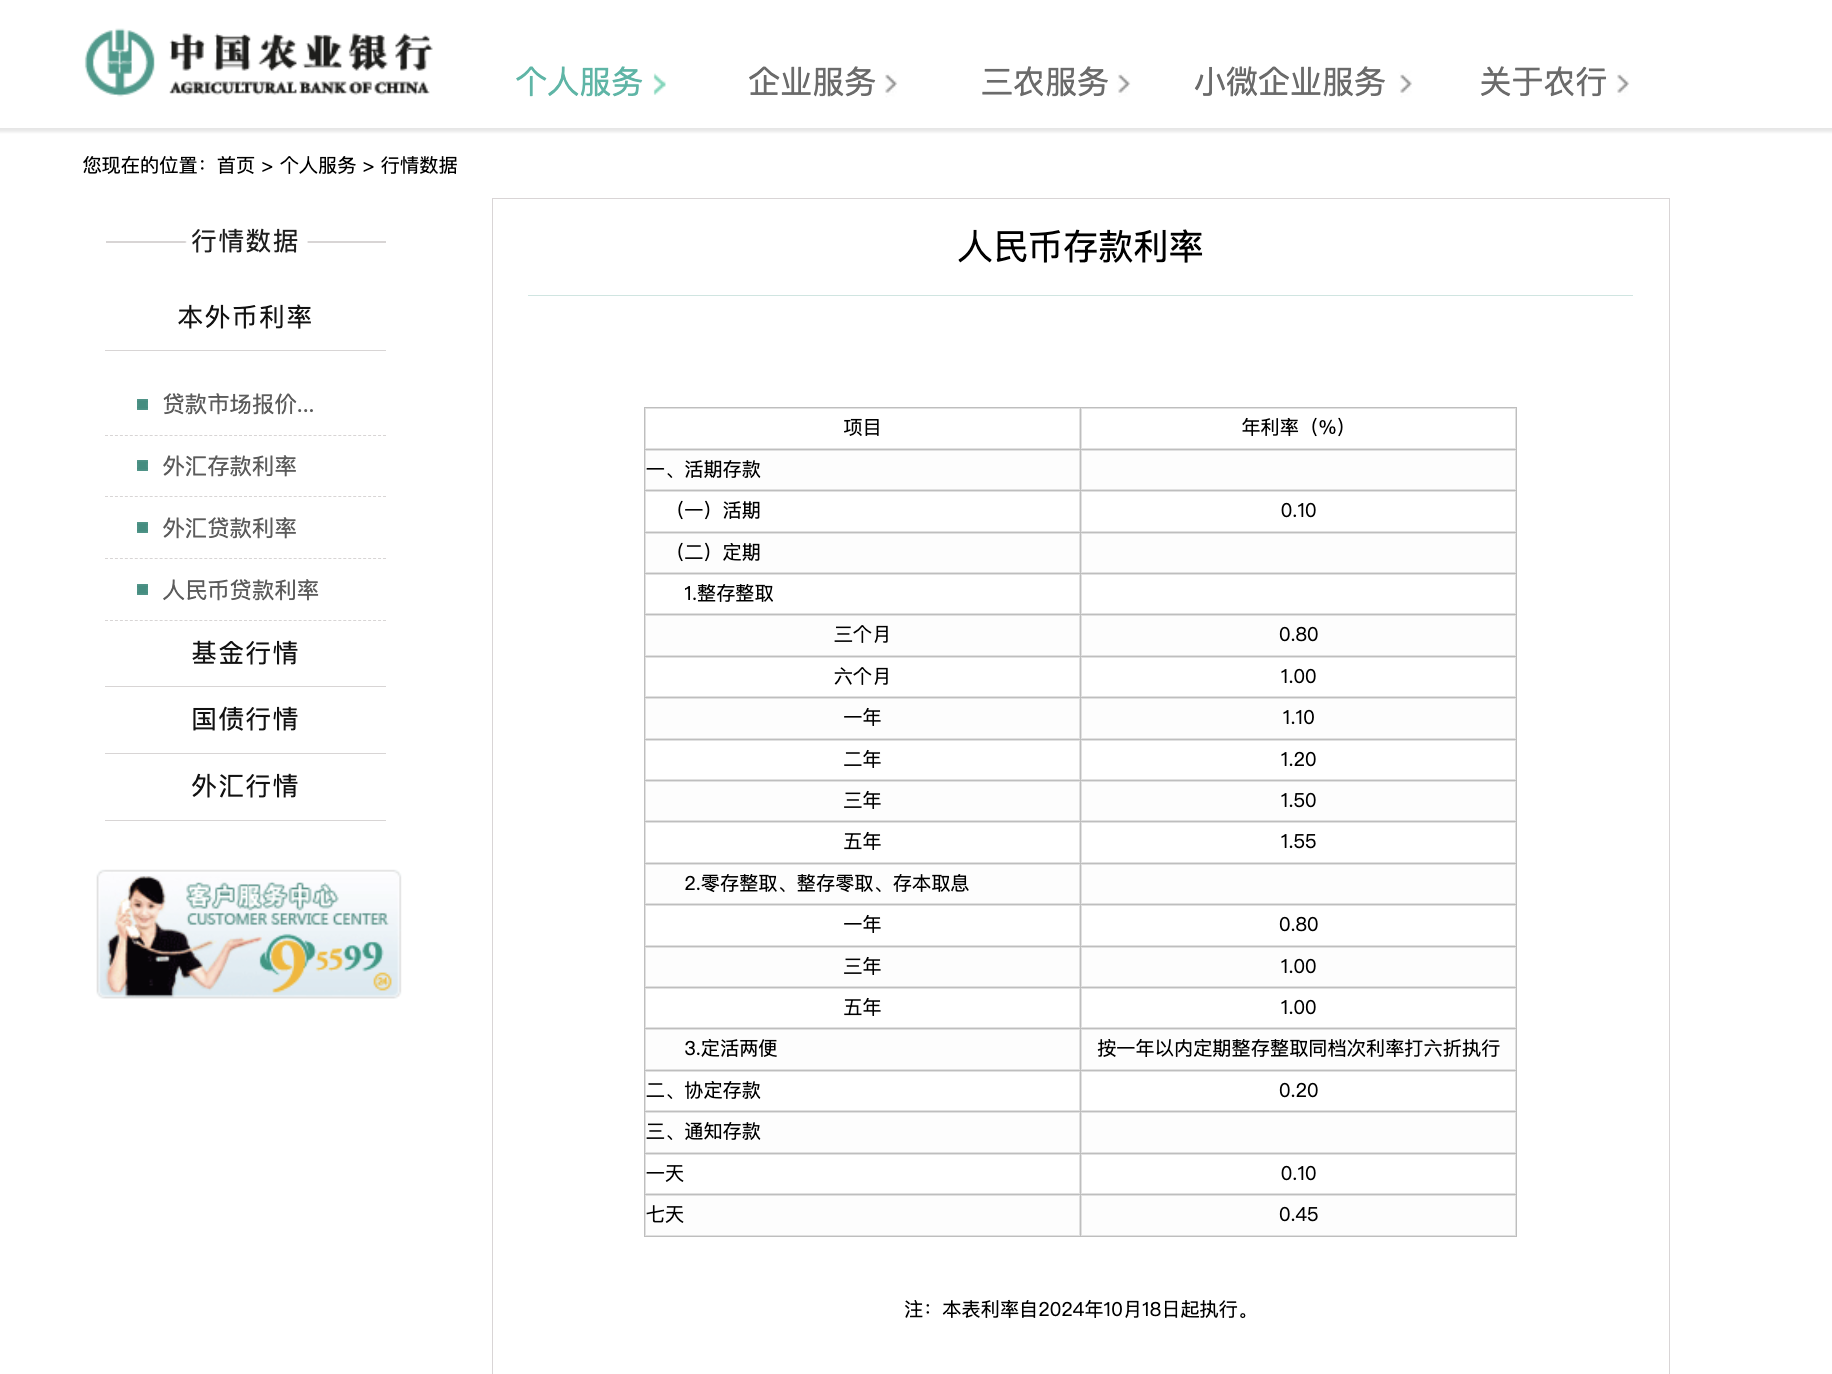Select 基金行情 in the sidebar

pyautogui.click(x=245, y=653)
